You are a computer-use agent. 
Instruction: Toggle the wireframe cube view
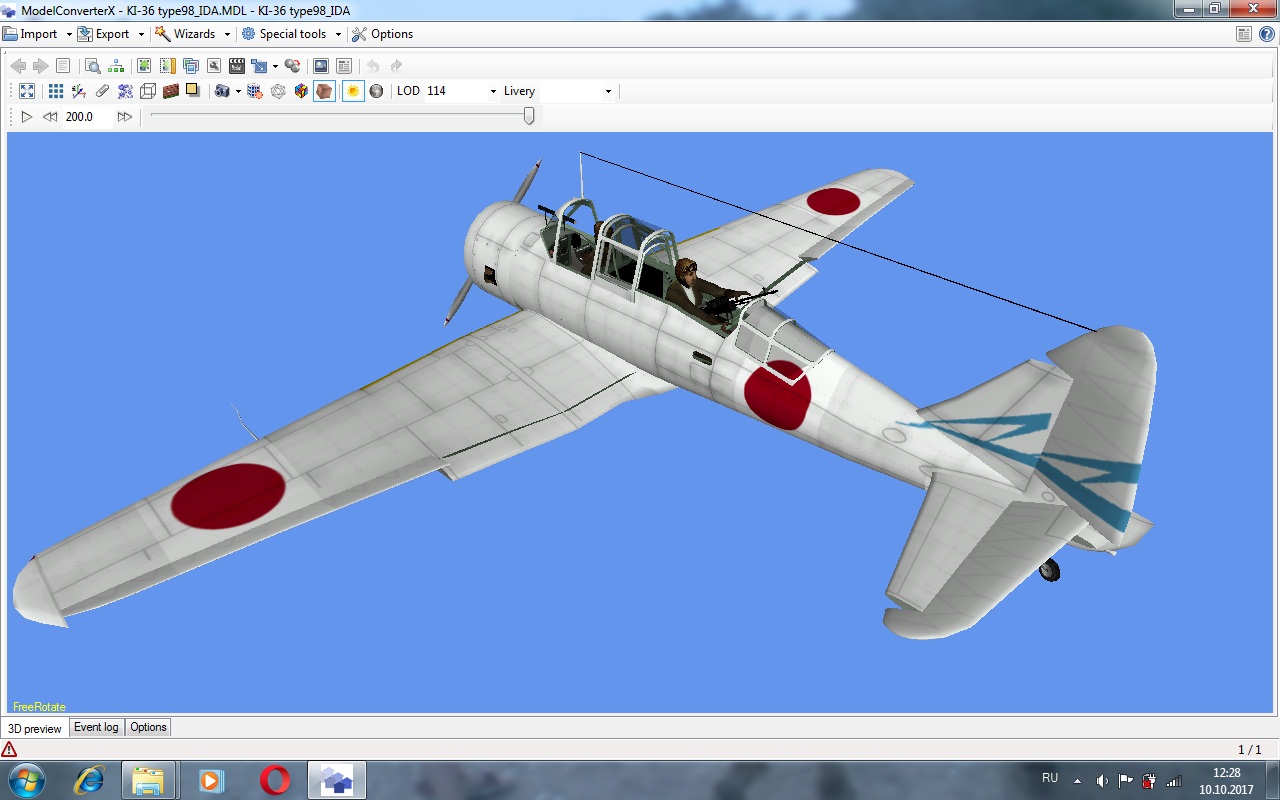coord(148,91)
